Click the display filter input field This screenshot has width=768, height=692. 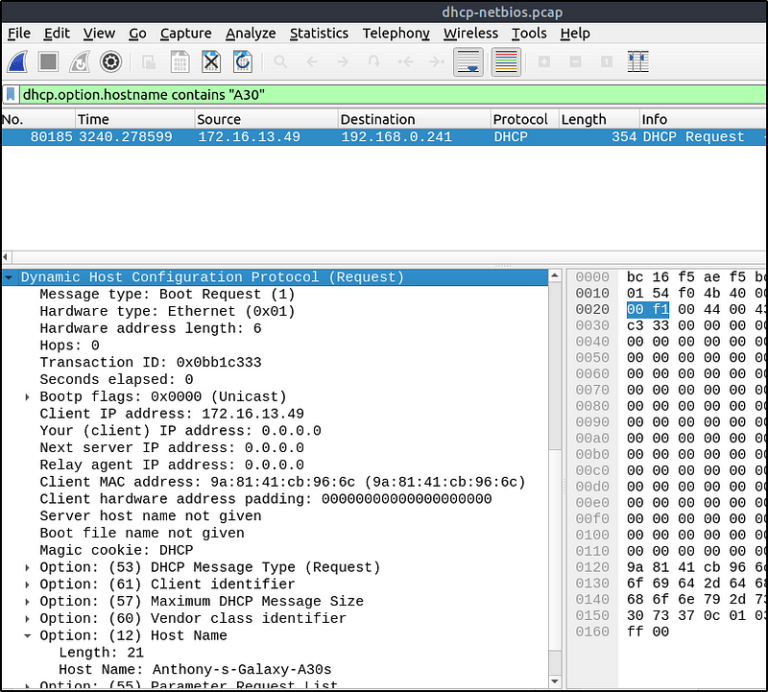[x=390, y=95]
